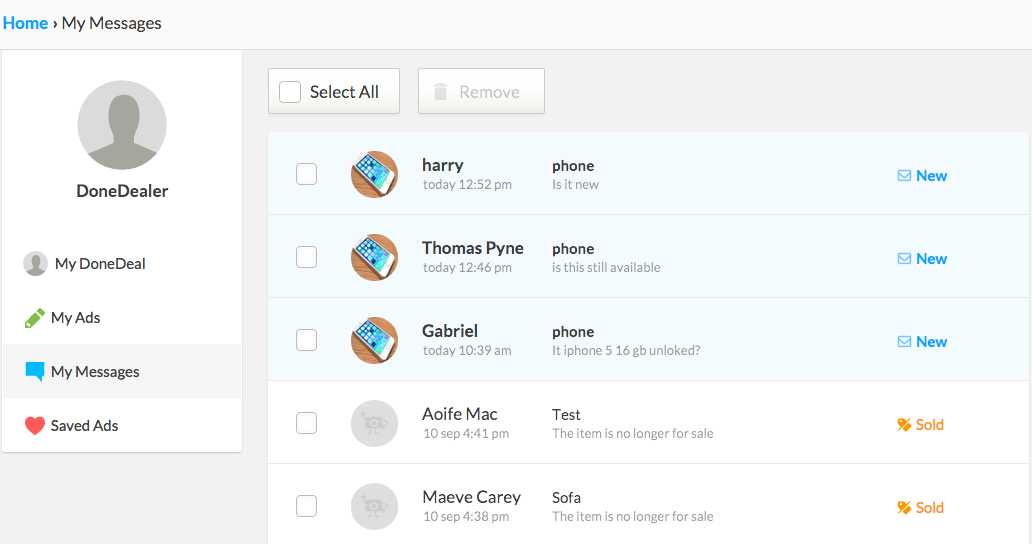
Task: Tick the checkbox beside Aoife Mac's message
Action: coord(306,423)
